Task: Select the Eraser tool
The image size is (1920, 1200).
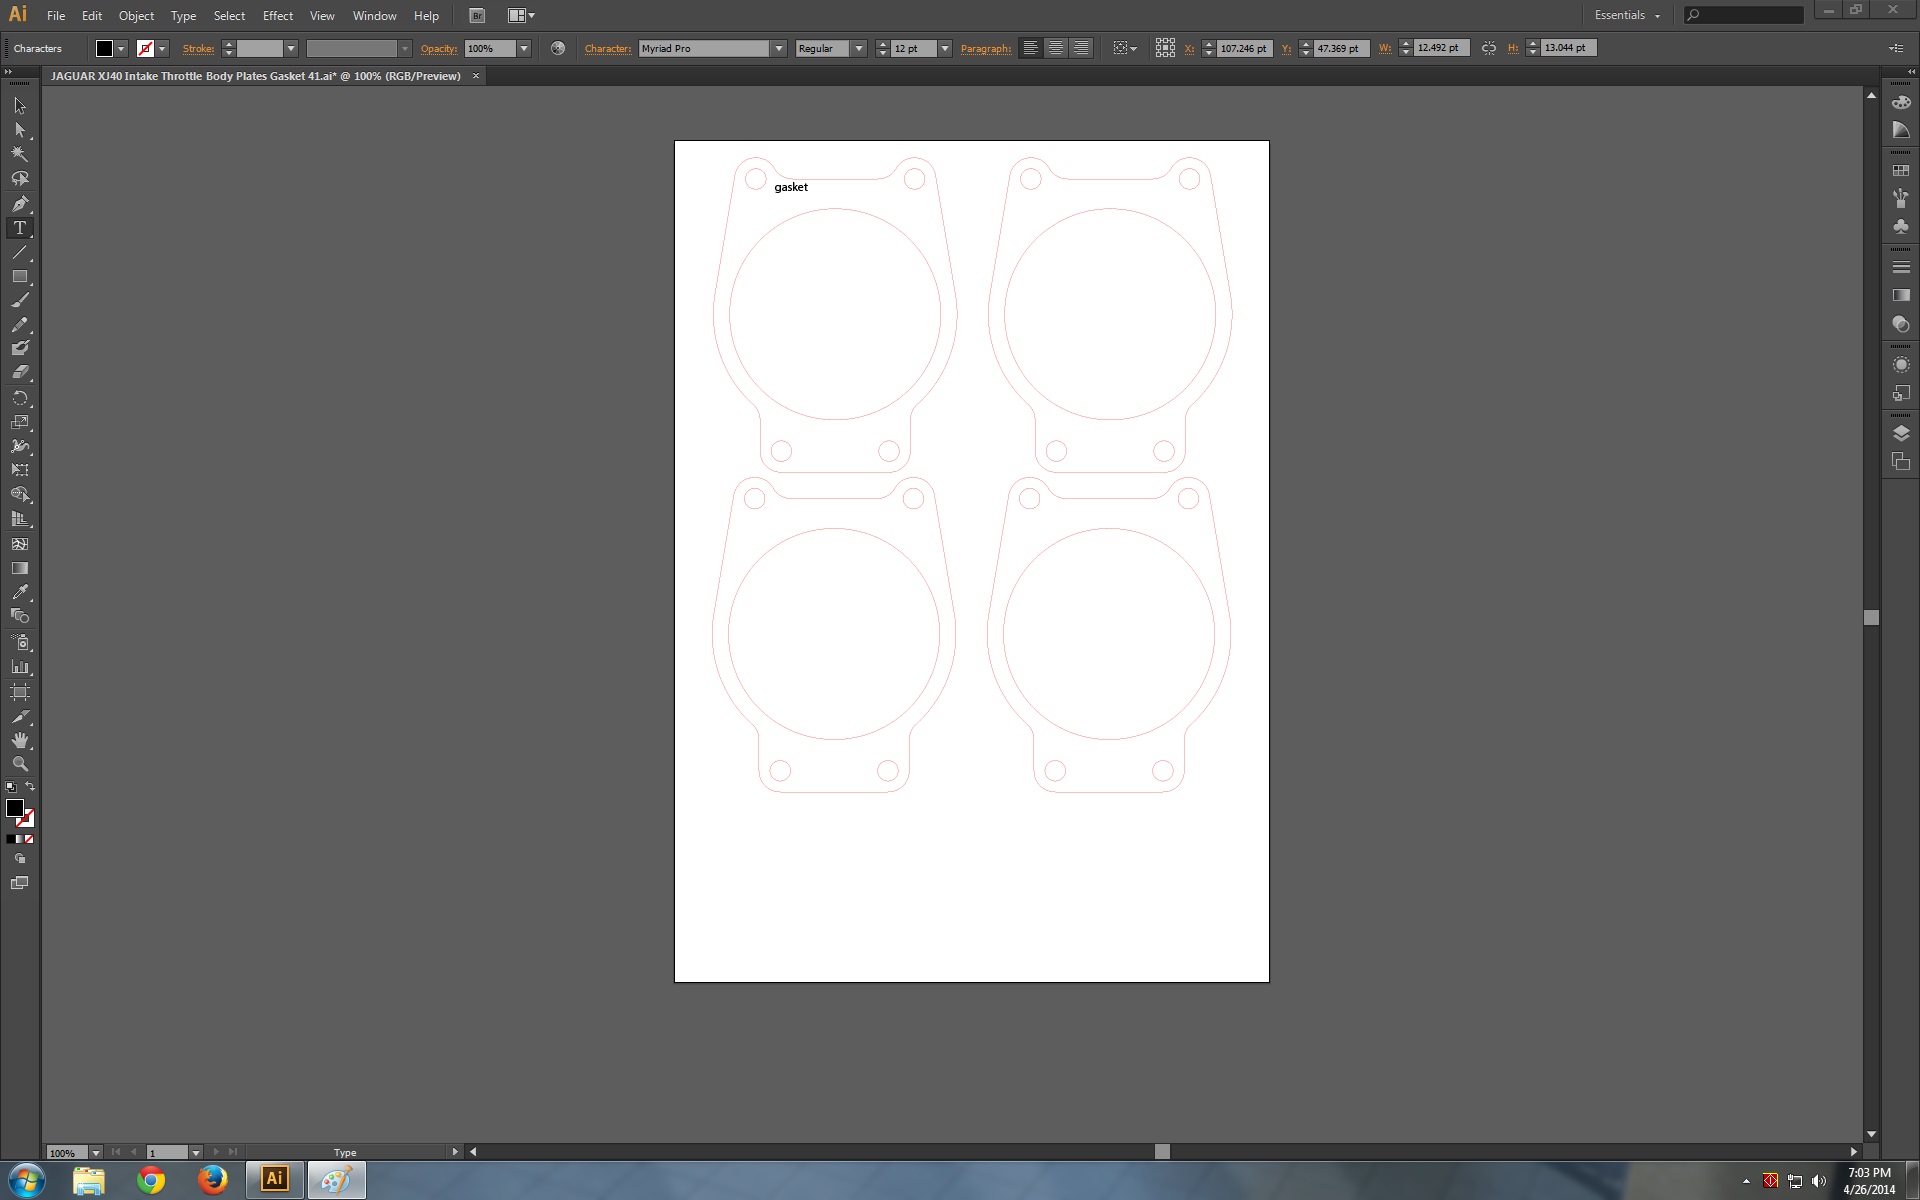Action: click(x=20, y=372)
